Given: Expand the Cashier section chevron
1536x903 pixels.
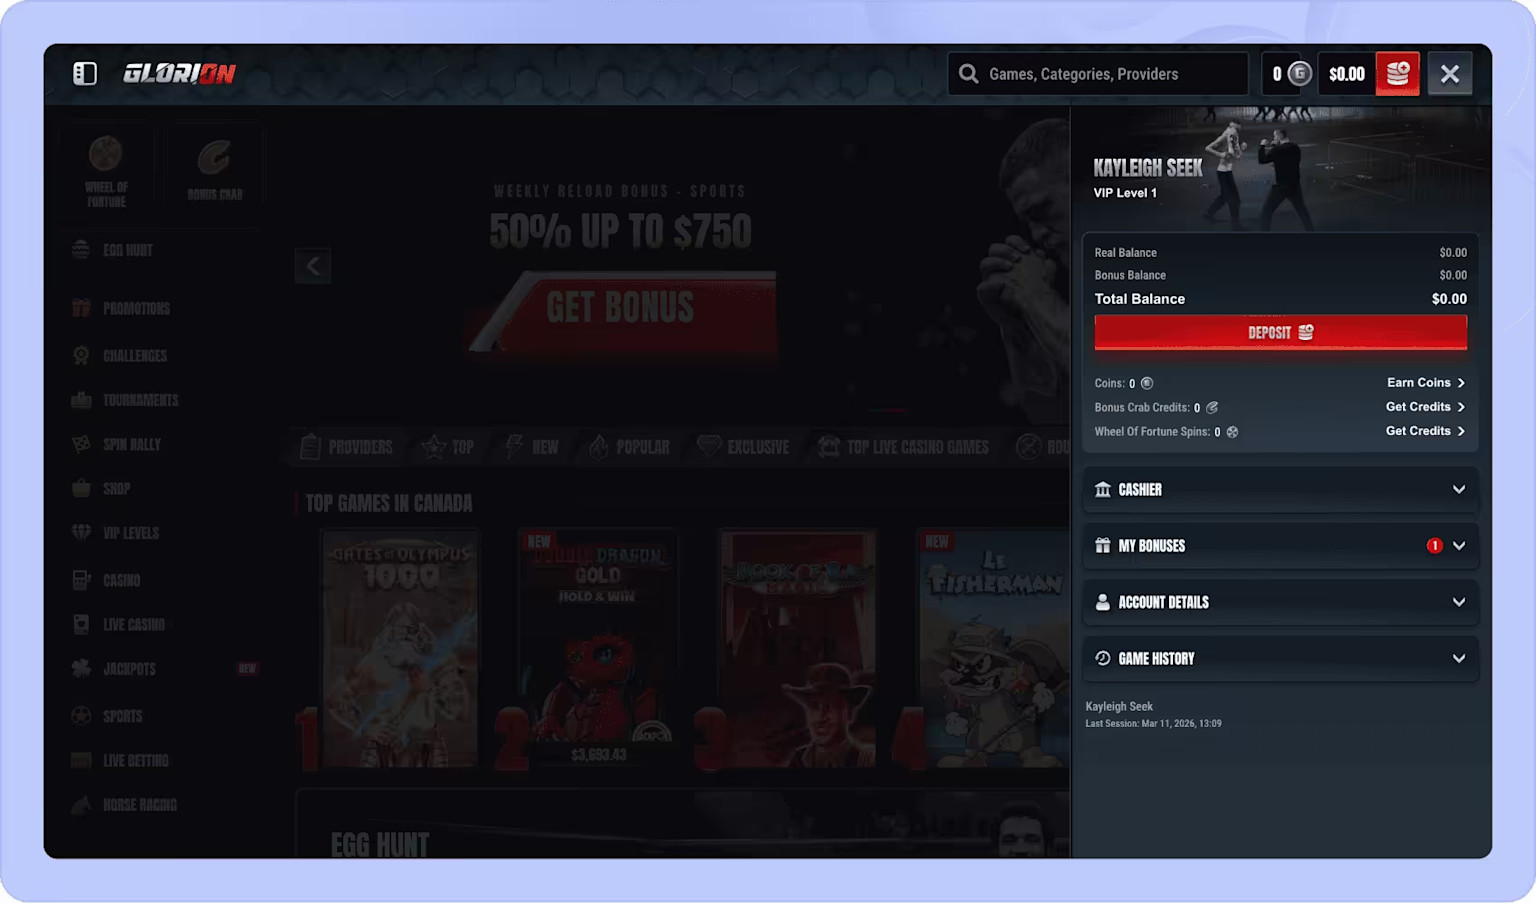Looking at the screenshot, I should click(x=1459, y=489).
